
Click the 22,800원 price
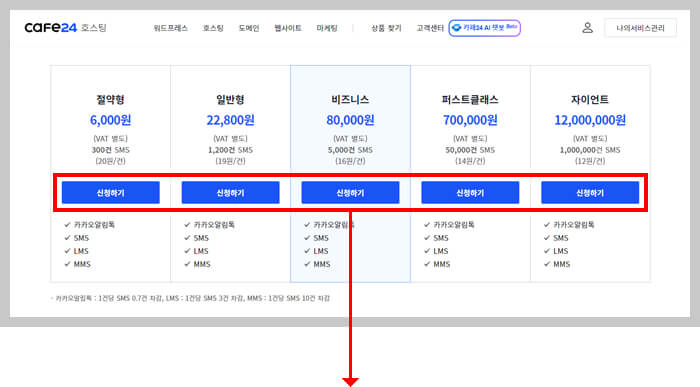[230, 120]
